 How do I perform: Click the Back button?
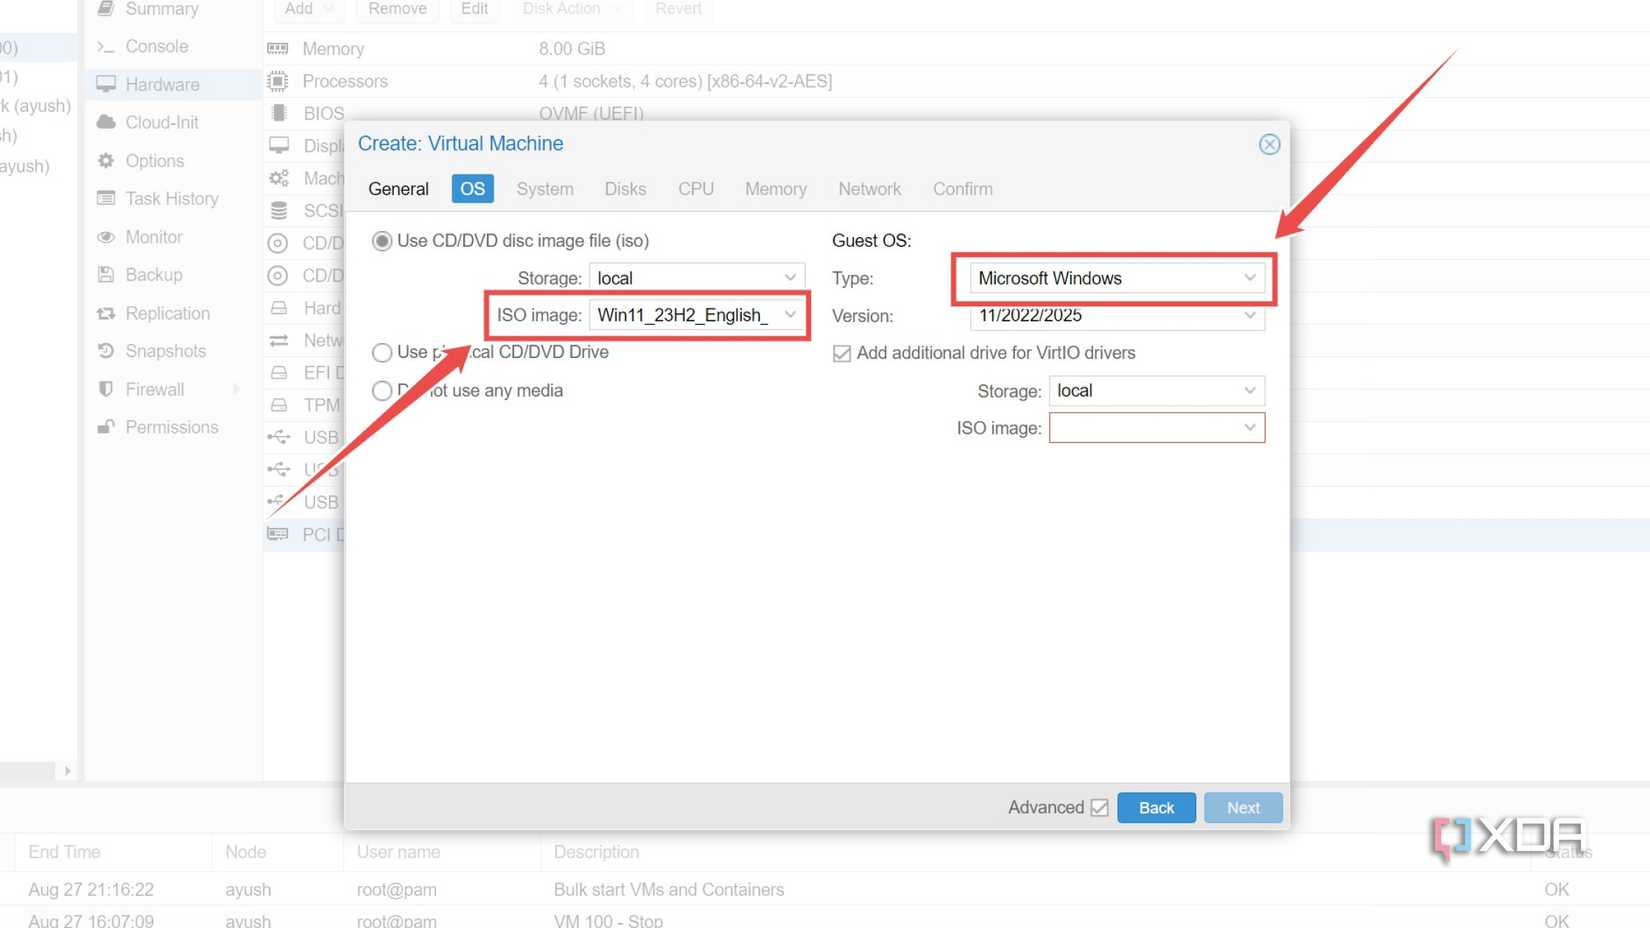[1157, 808]
